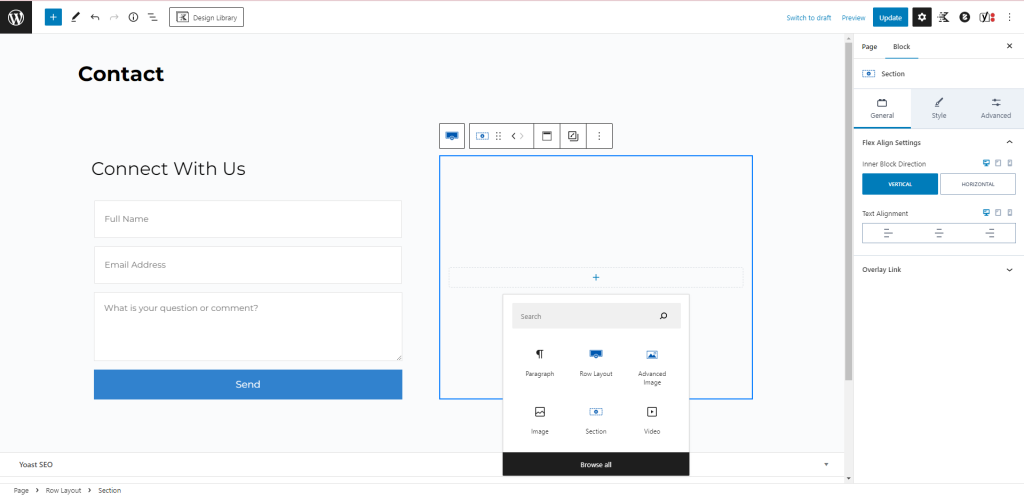This screenshot has height=496, width=1024.
Task: Switch to the Style tab
Action: pos(939,108)
